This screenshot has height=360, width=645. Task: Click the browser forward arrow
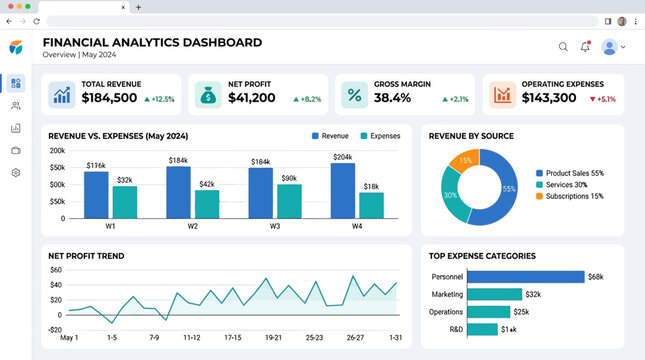tap(23, 21)
